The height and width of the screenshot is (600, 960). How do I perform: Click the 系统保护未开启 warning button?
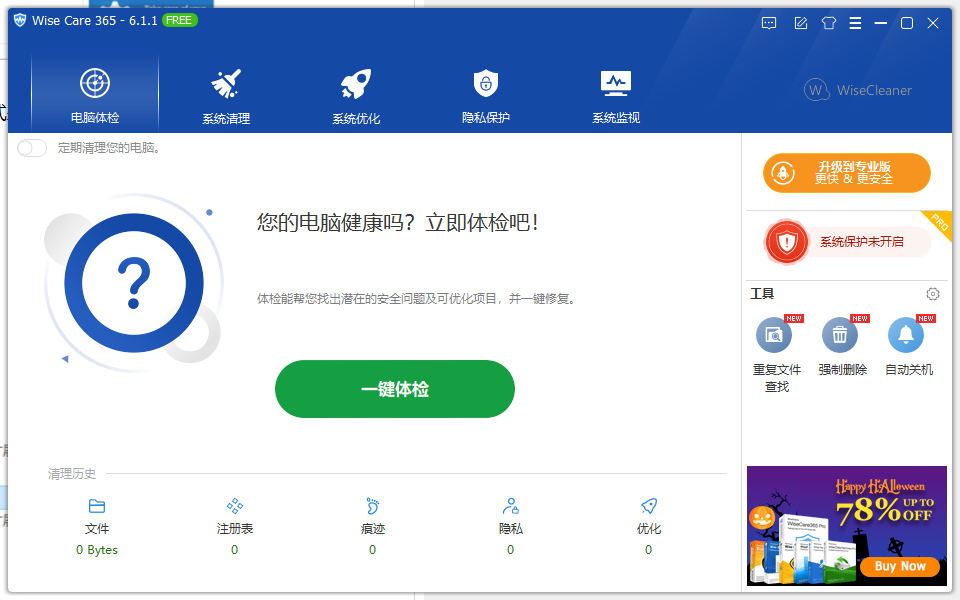(848, 242)
